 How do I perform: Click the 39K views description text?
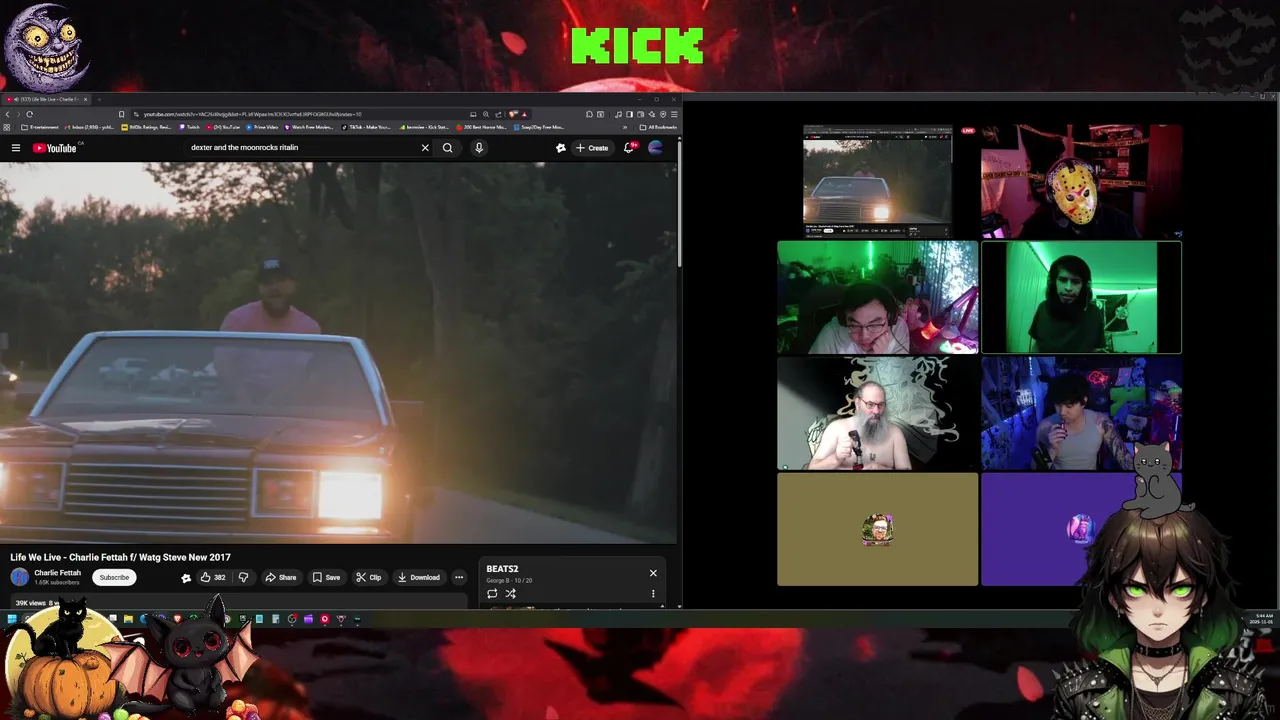[x=30, y=603]
